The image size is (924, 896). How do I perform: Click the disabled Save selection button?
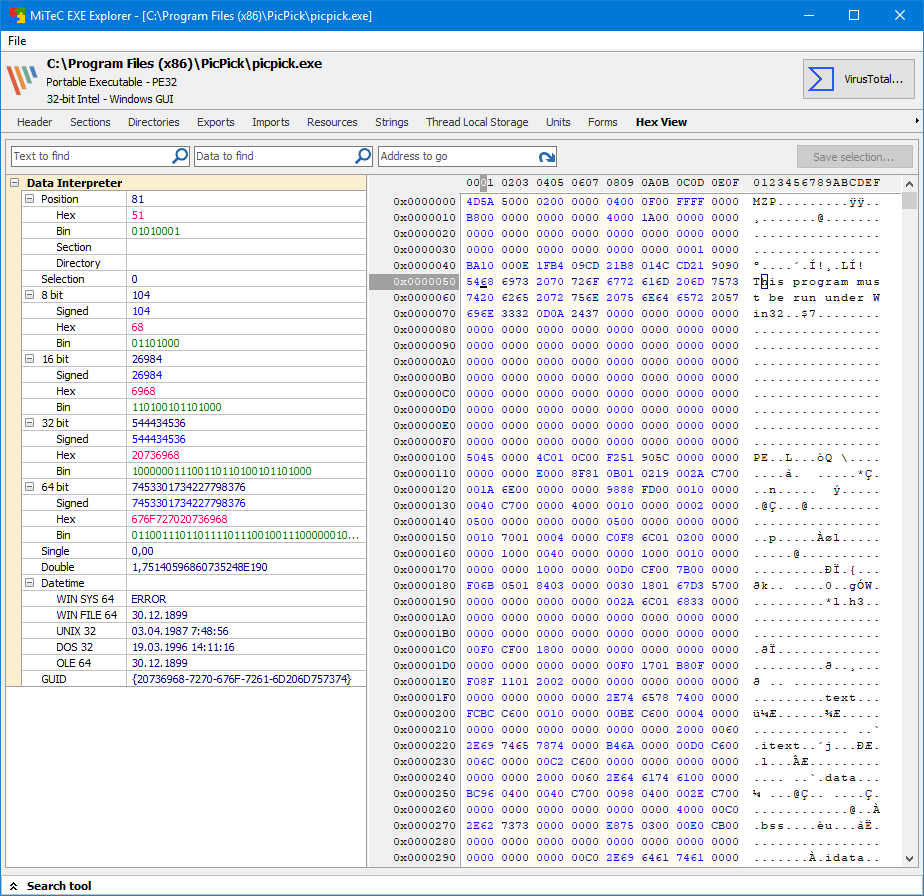pyautogui.click(x=854, y=157)
